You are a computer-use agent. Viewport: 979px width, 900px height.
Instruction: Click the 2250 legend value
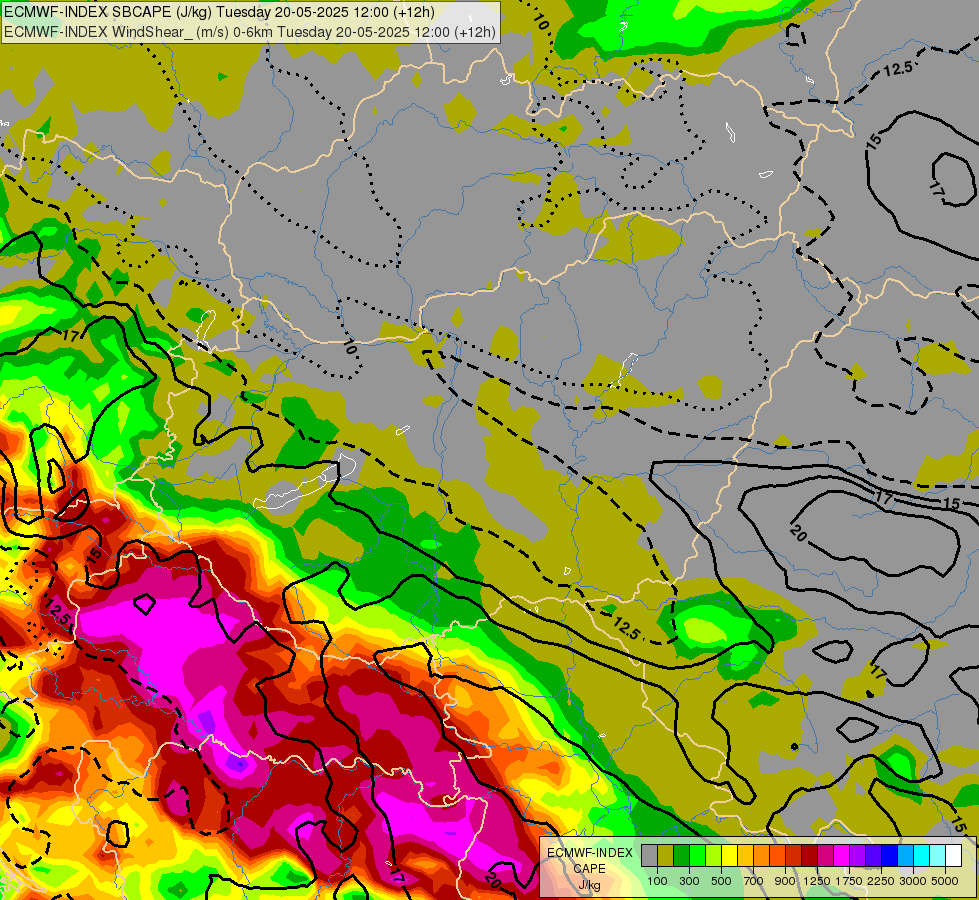click(881, 881)
